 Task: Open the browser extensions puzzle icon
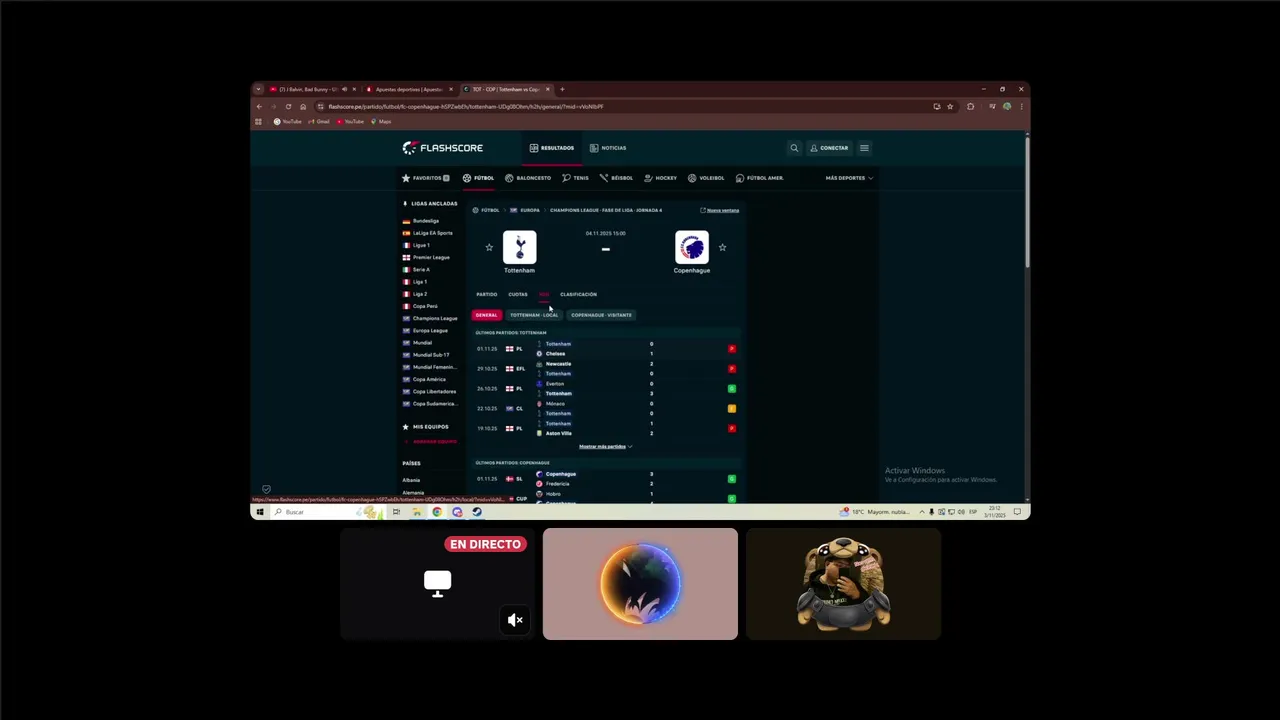(970, 106)
